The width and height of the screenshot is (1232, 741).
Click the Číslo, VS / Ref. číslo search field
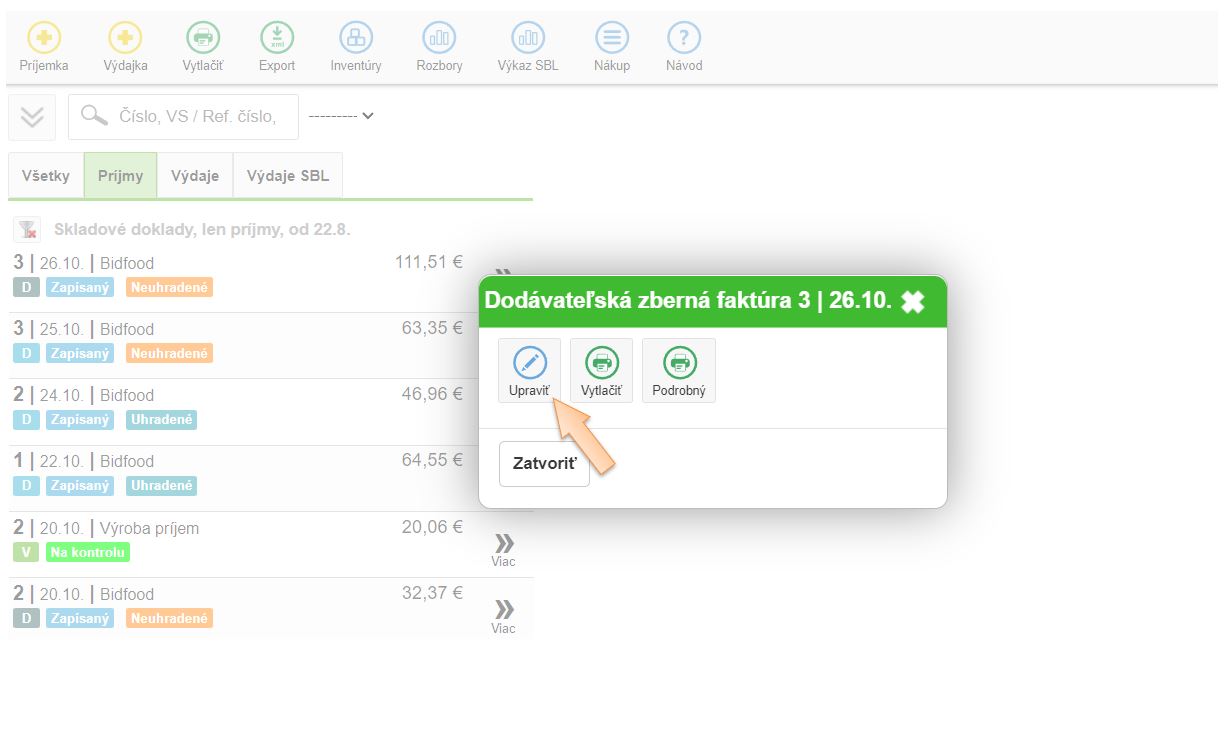196,117
